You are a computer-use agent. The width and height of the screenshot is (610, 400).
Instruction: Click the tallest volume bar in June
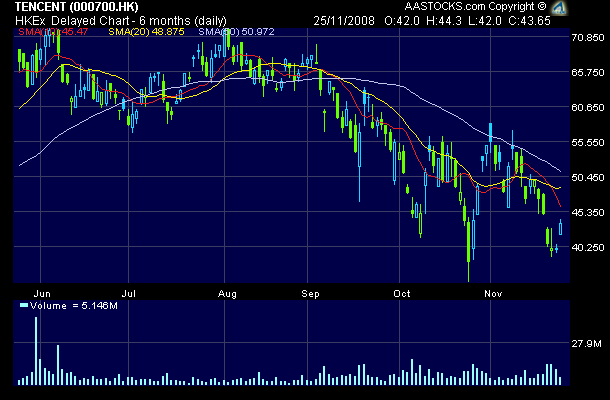(36, 351)
